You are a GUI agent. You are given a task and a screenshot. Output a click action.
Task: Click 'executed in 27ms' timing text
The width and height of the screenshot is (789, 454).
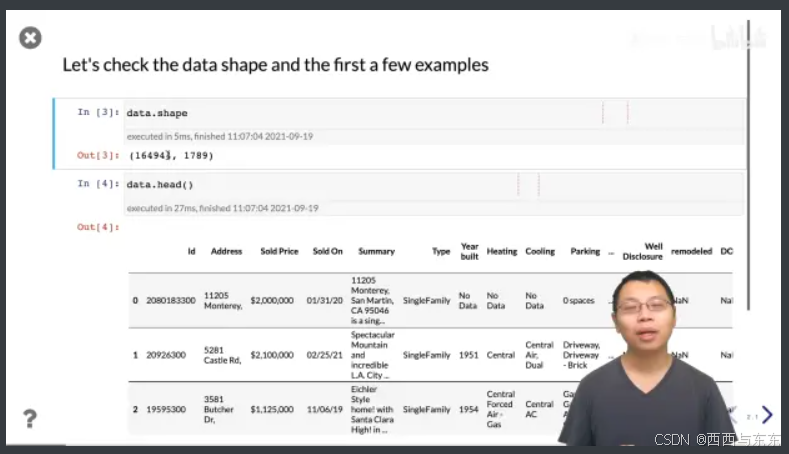(222, 208)
